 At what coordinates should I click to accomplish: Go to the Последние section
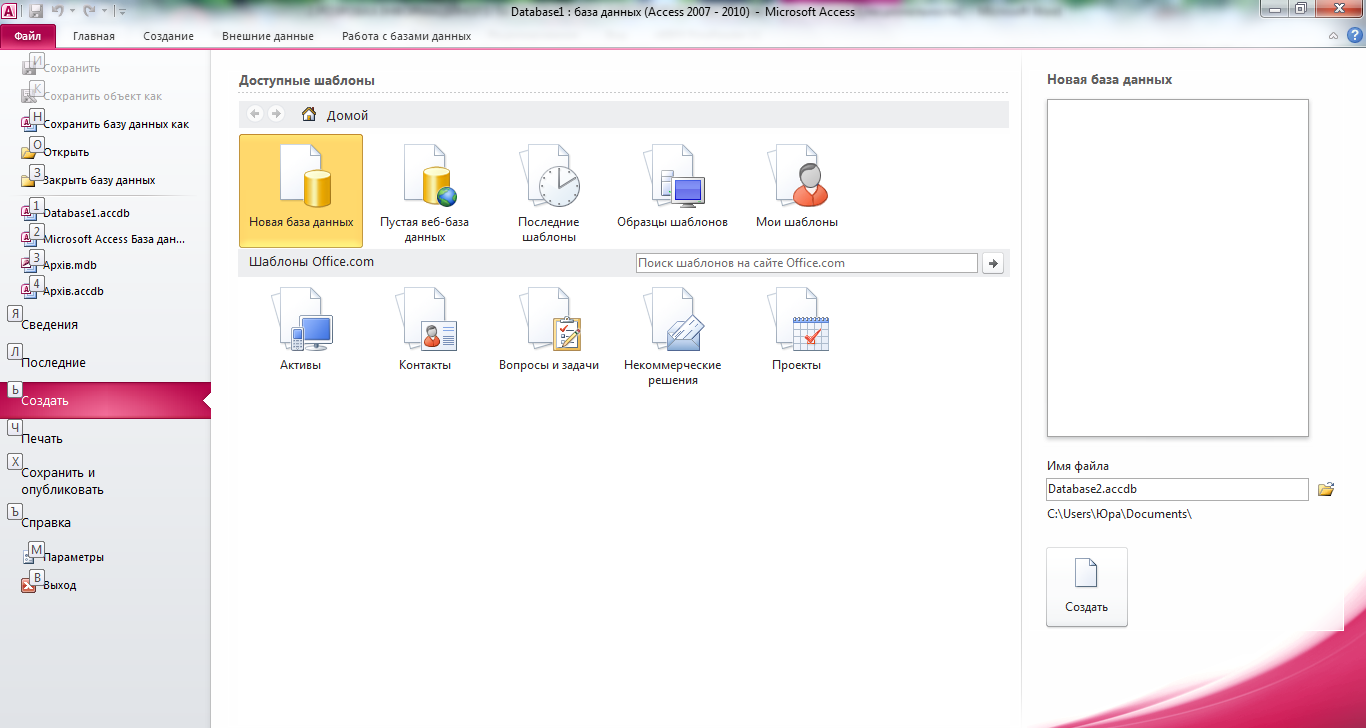coord(105,363)
